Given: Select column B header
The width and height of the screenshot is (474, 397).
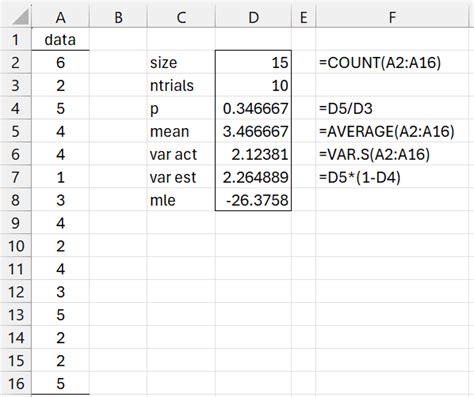Looking at the screenshot, I should coord(118,17).
